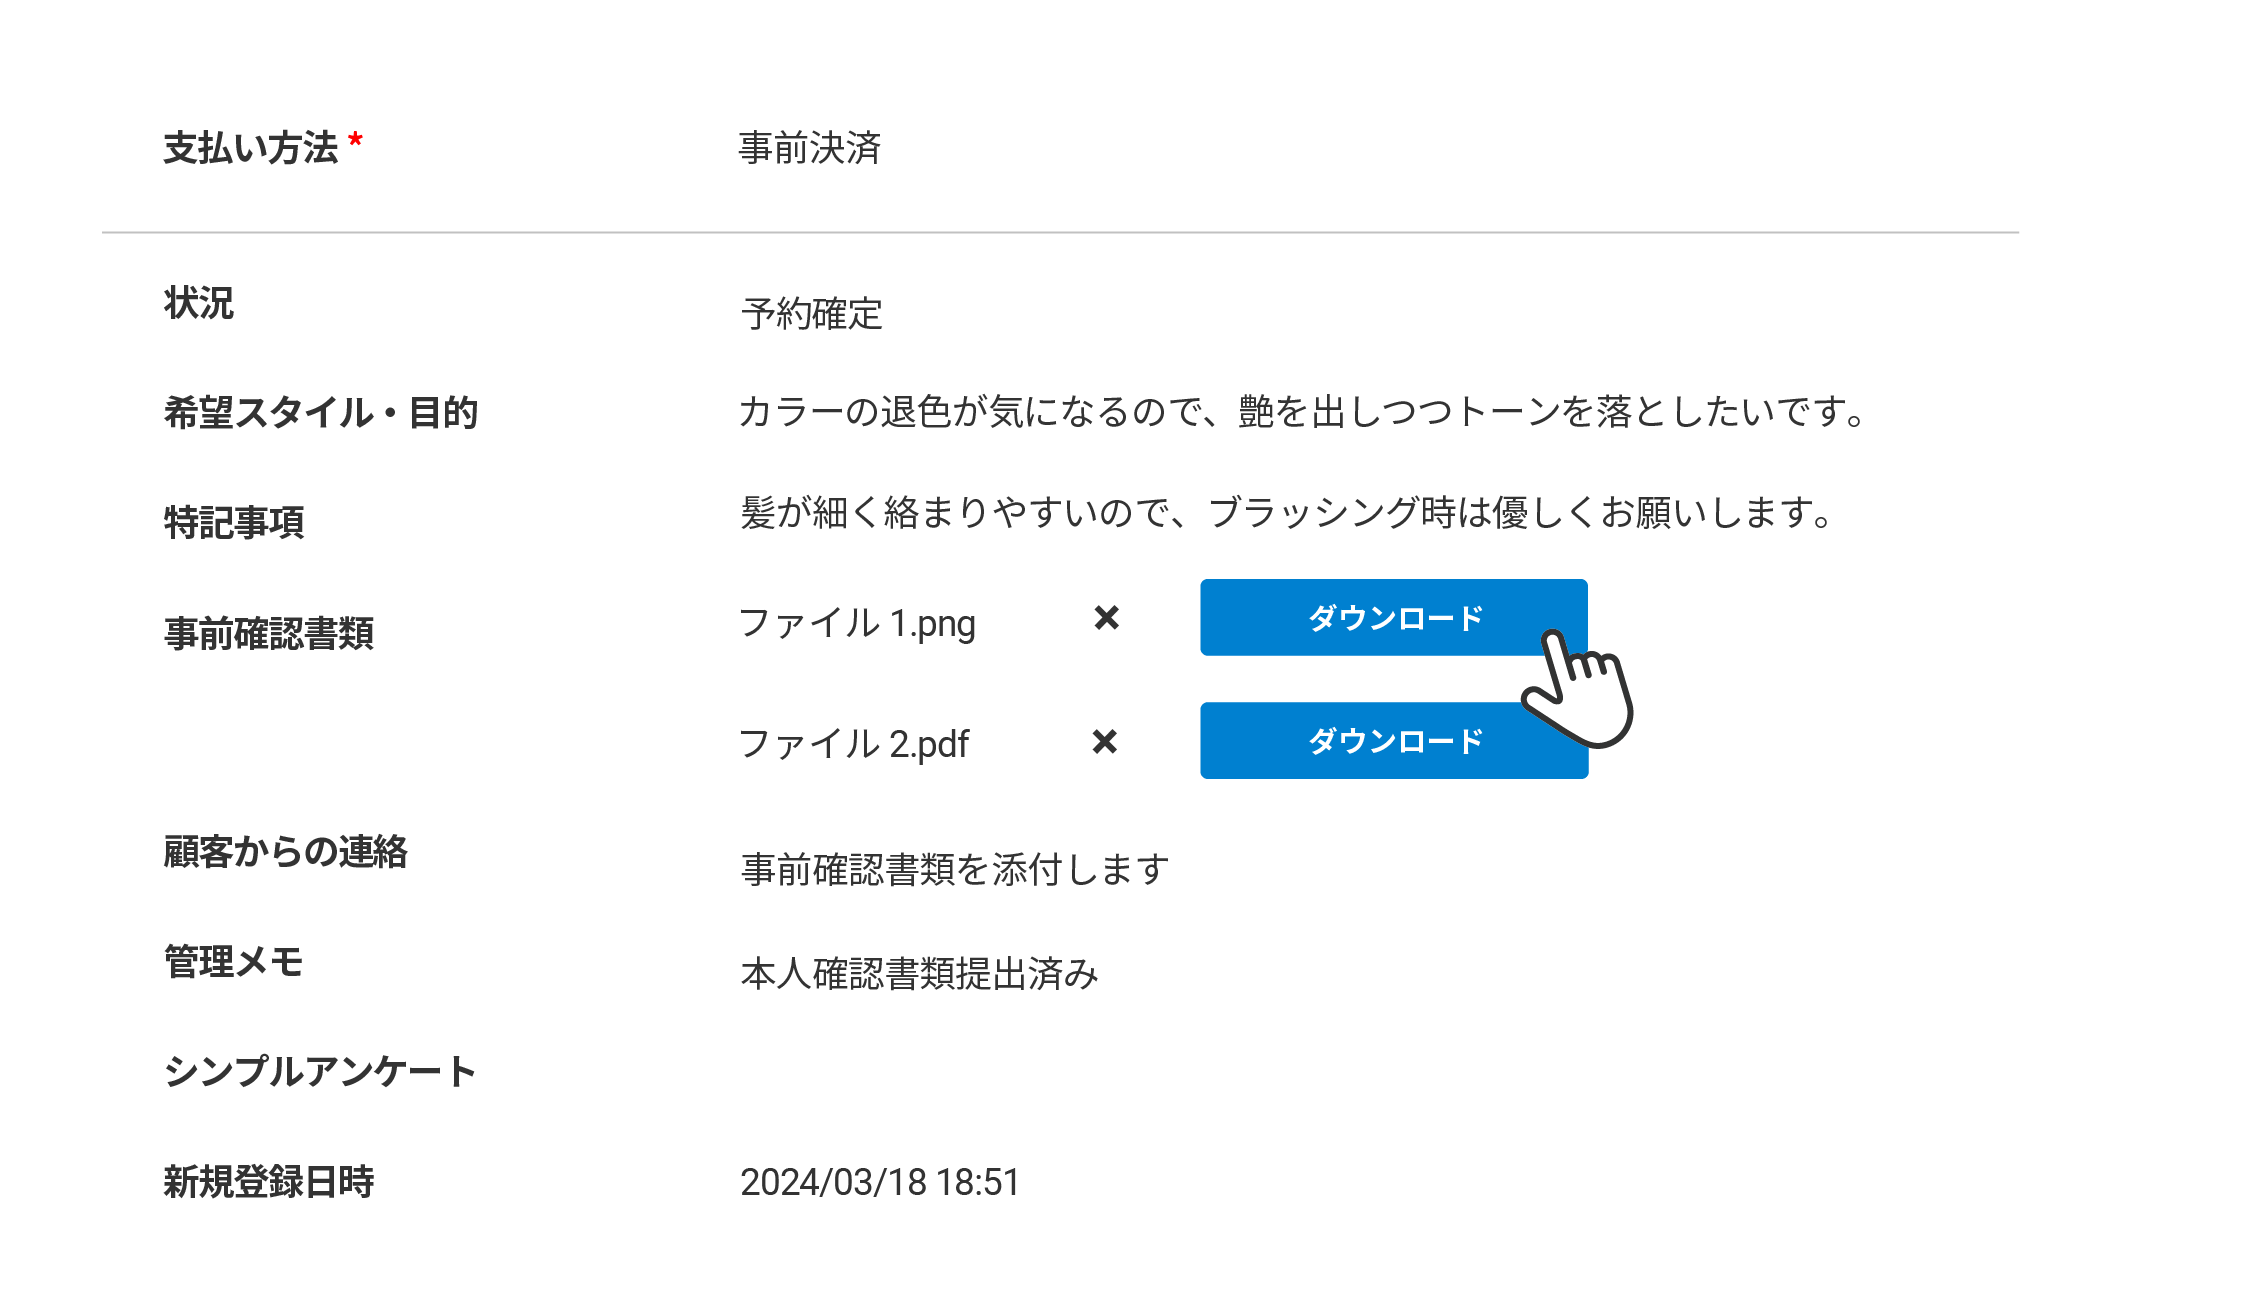Click the 状況 label

(198, 303)
